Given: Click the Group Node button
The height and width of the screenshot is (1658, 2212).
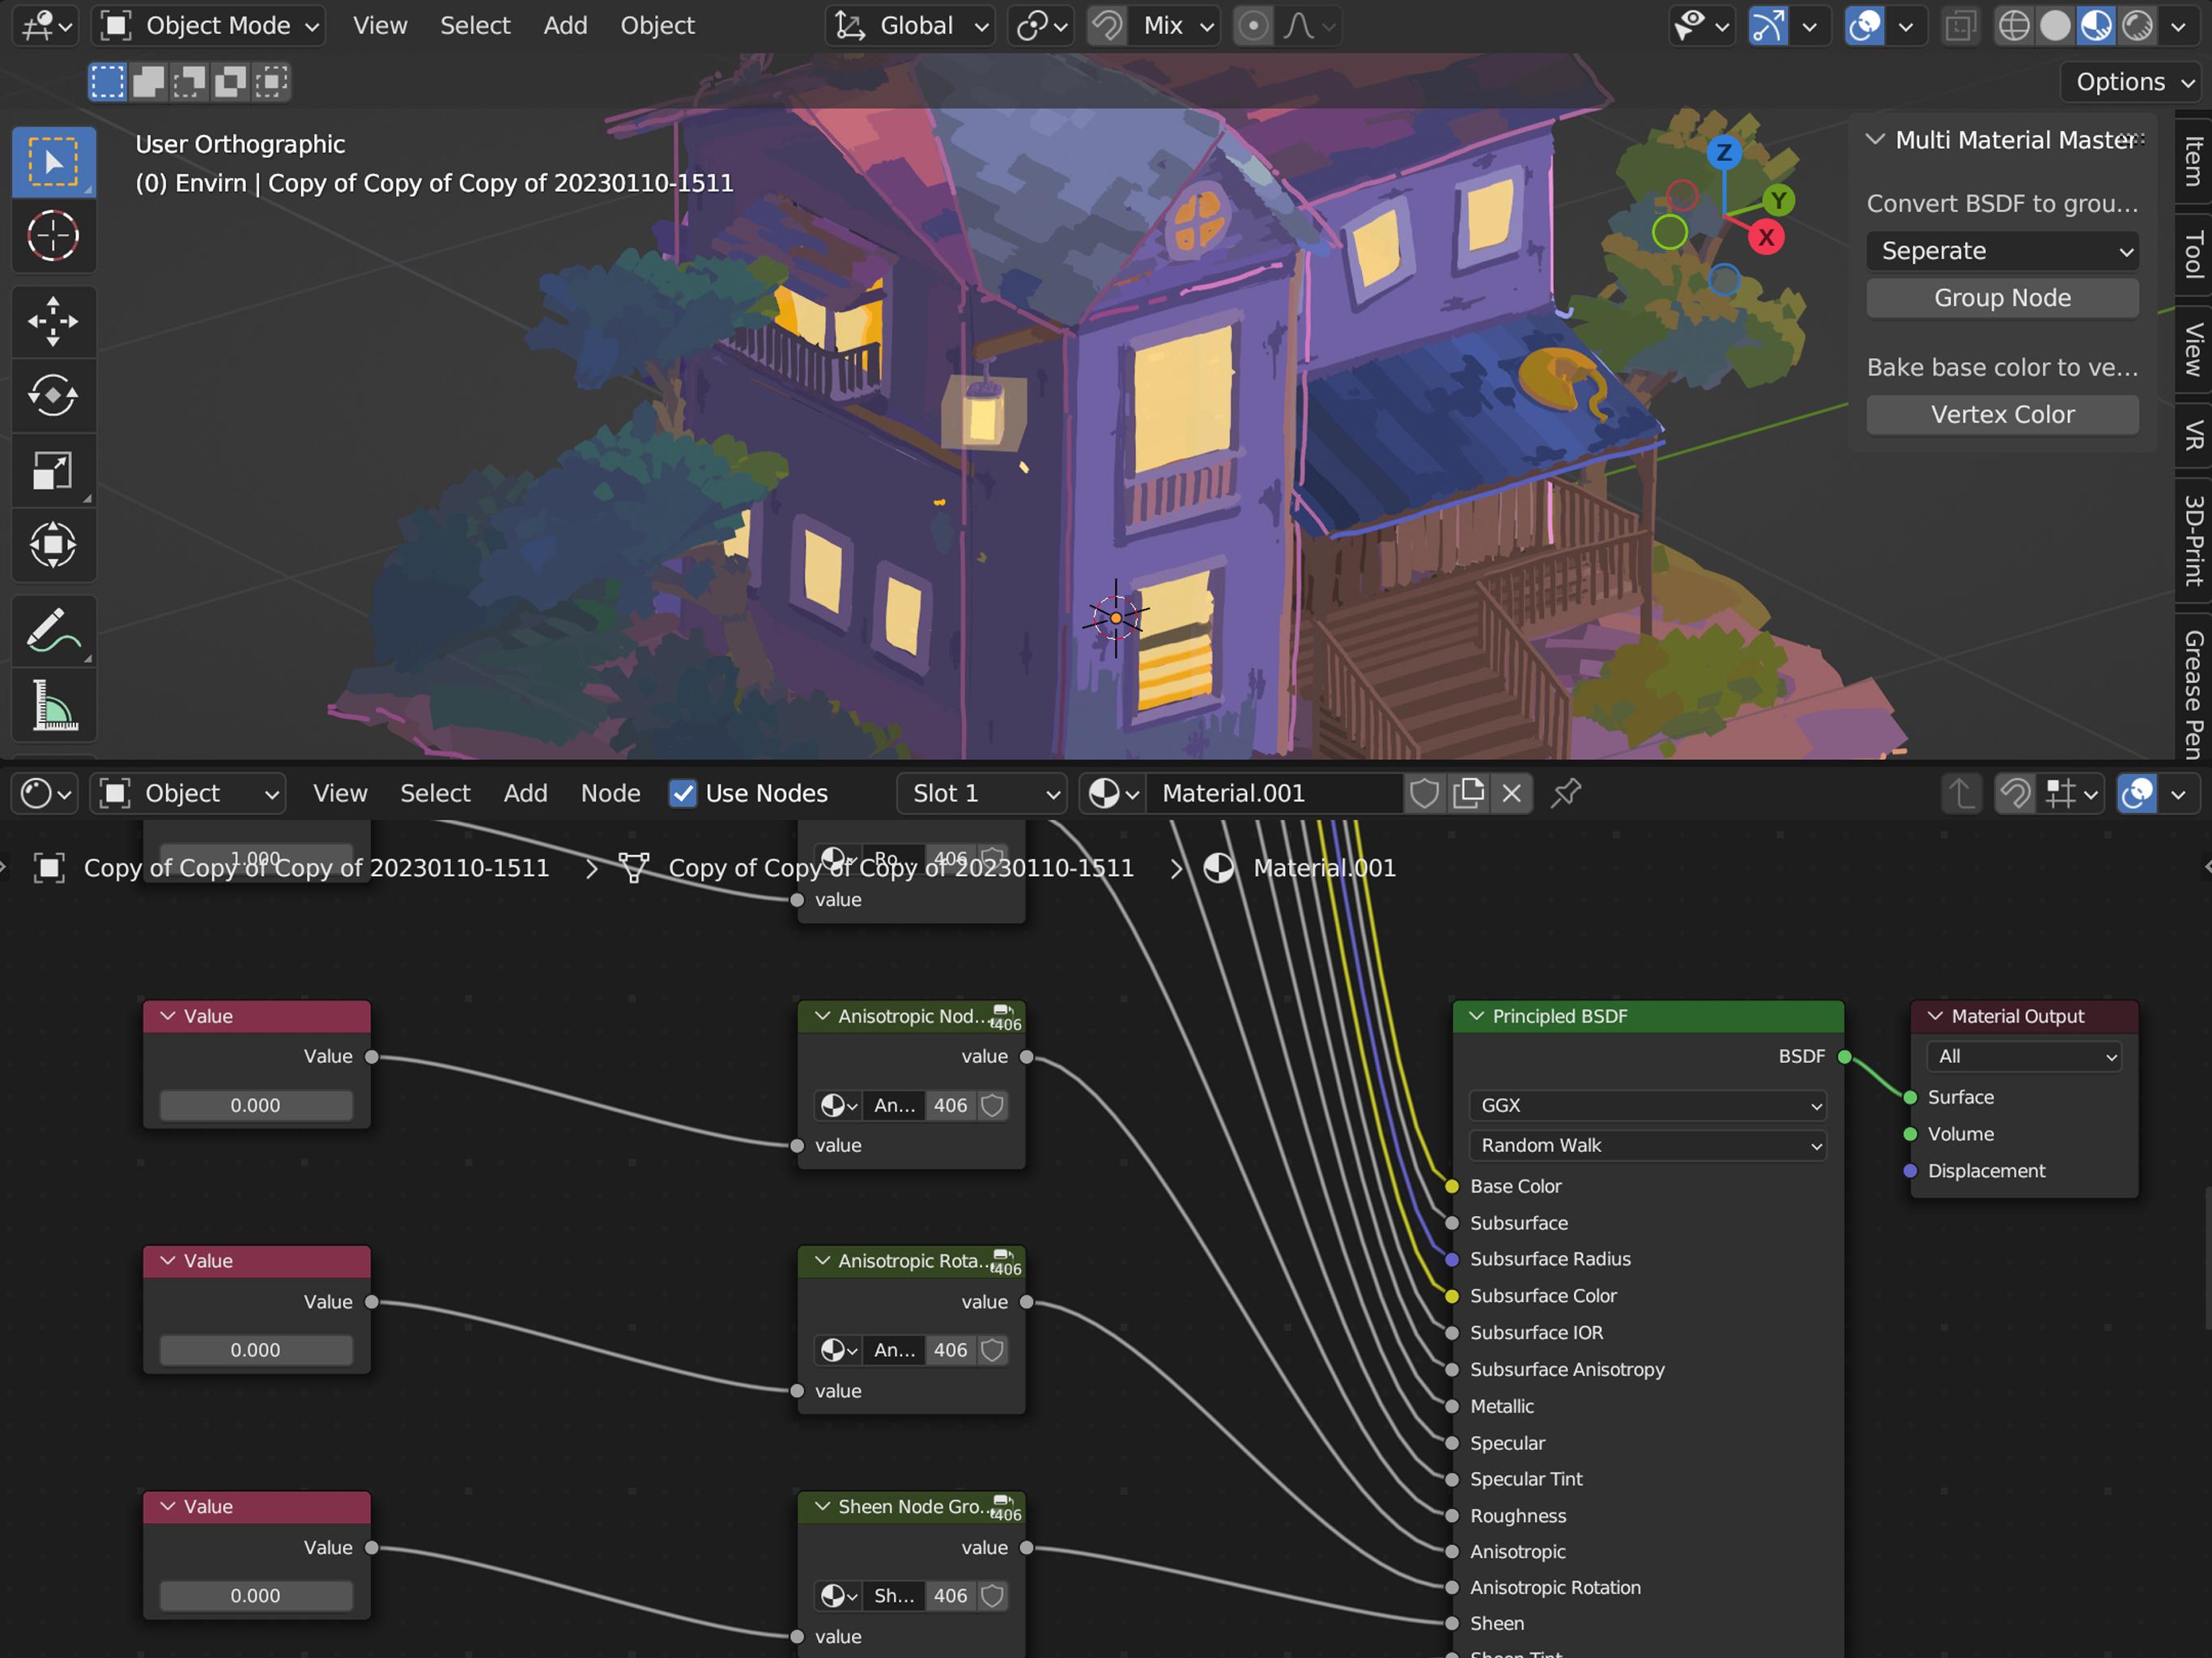Looking at the screenshot, I should tap(2003, 296).
